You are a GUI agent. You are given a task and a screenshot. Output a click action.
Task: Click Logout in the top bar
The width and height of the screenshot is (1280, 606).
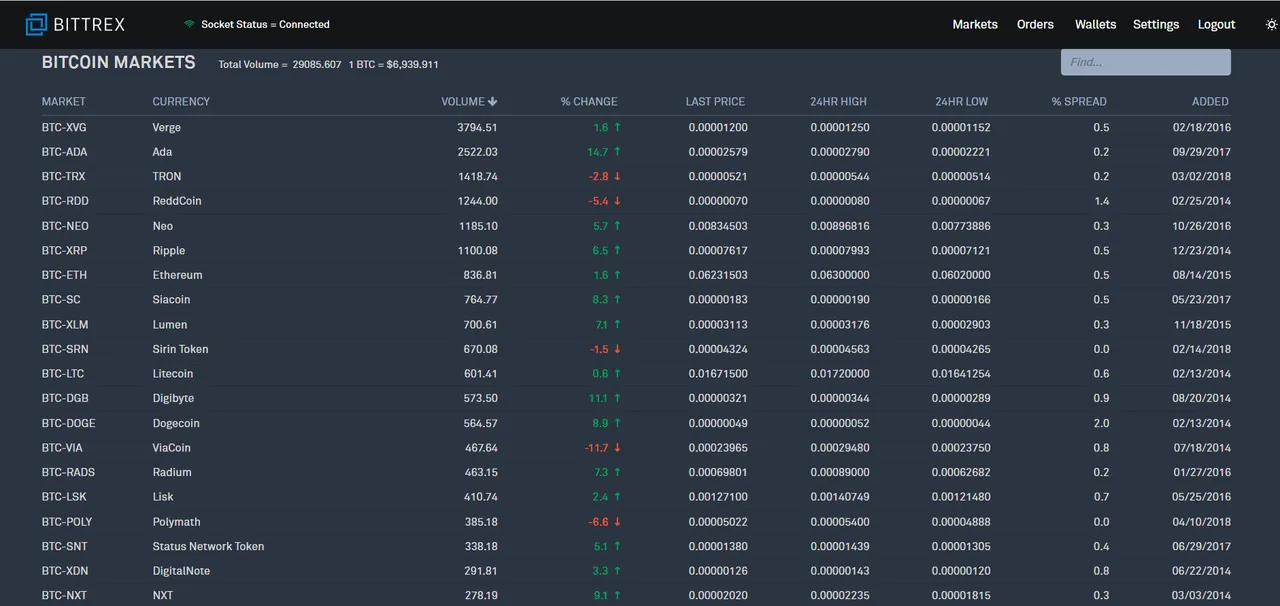[1217, 24]
